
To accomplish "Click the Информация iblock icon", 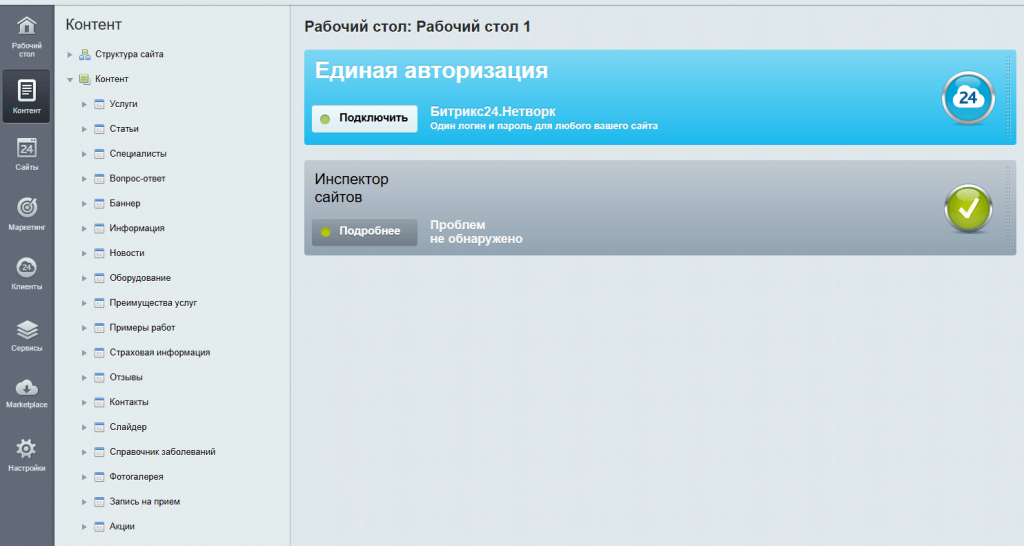I will (99, 228).
